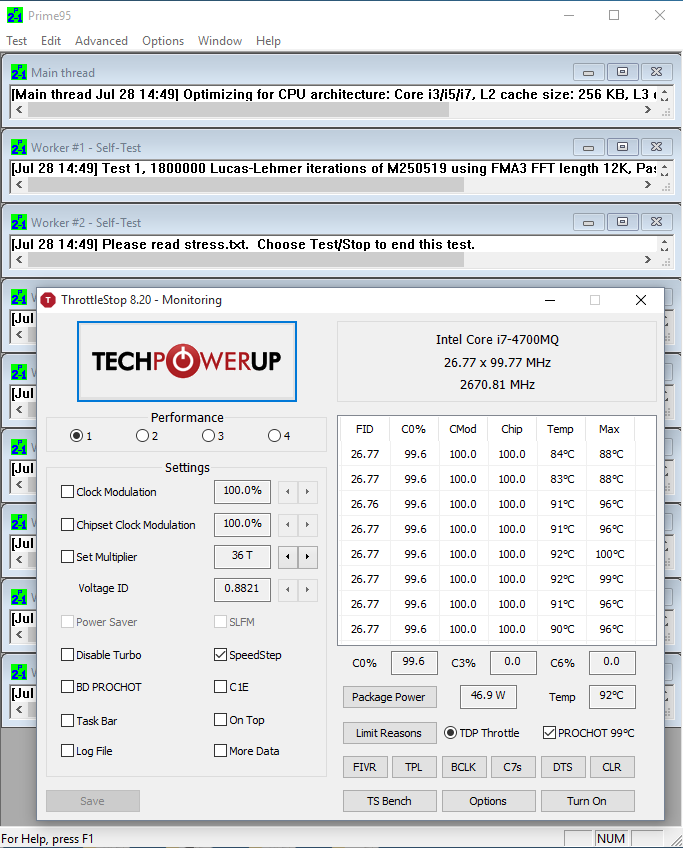Close the Worker #2 child window
Image resolution: width=683 pixels, height=848 pixels.
point(657,222)
